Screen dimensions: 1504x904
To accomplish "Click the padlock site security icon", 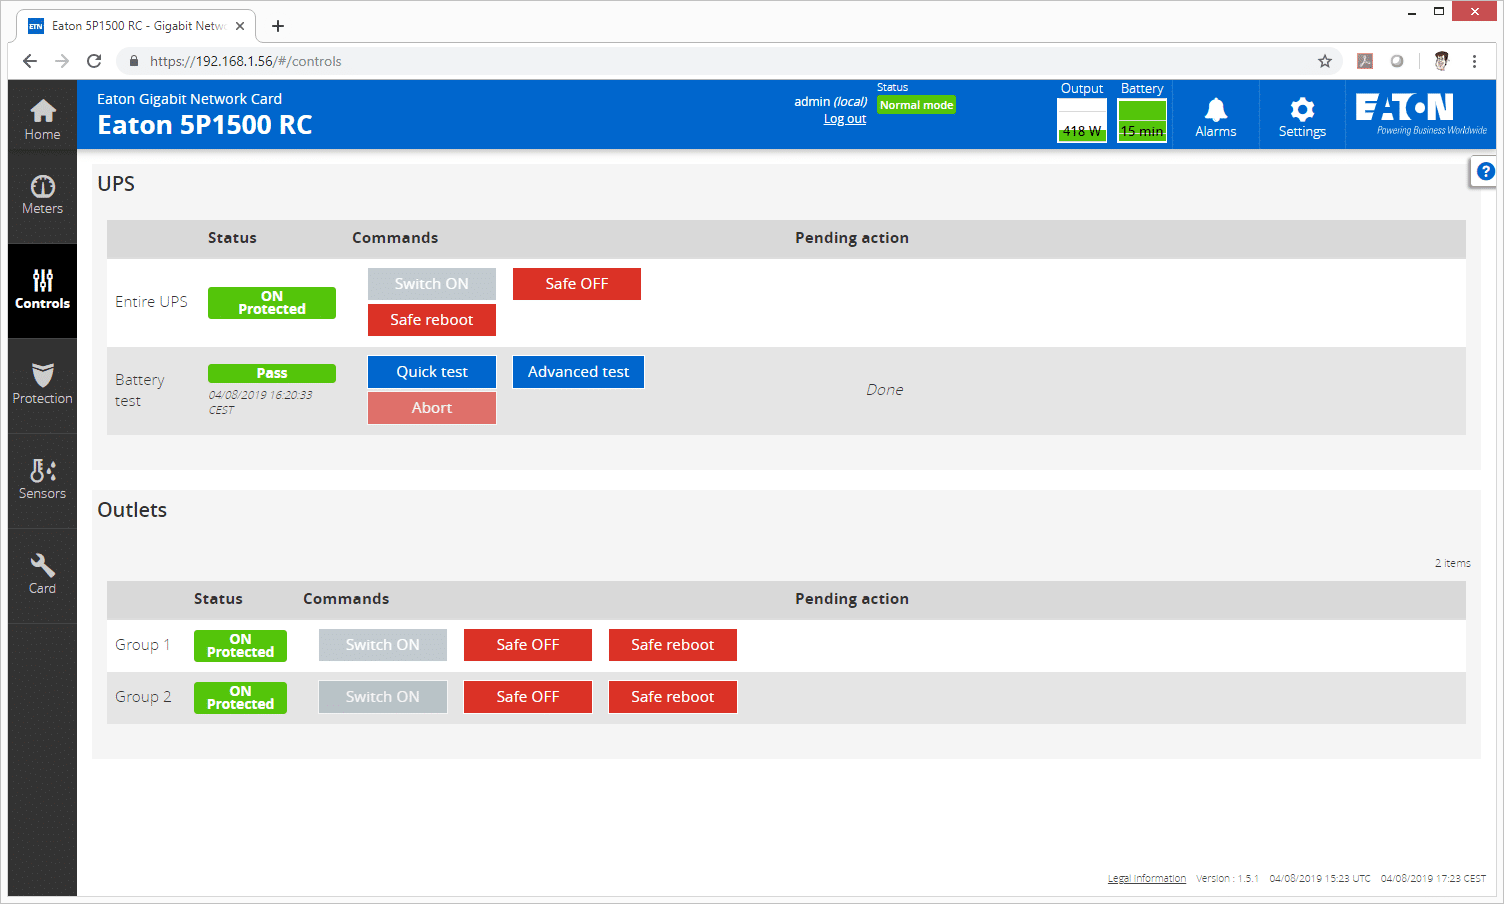I will tap(134, 61).
